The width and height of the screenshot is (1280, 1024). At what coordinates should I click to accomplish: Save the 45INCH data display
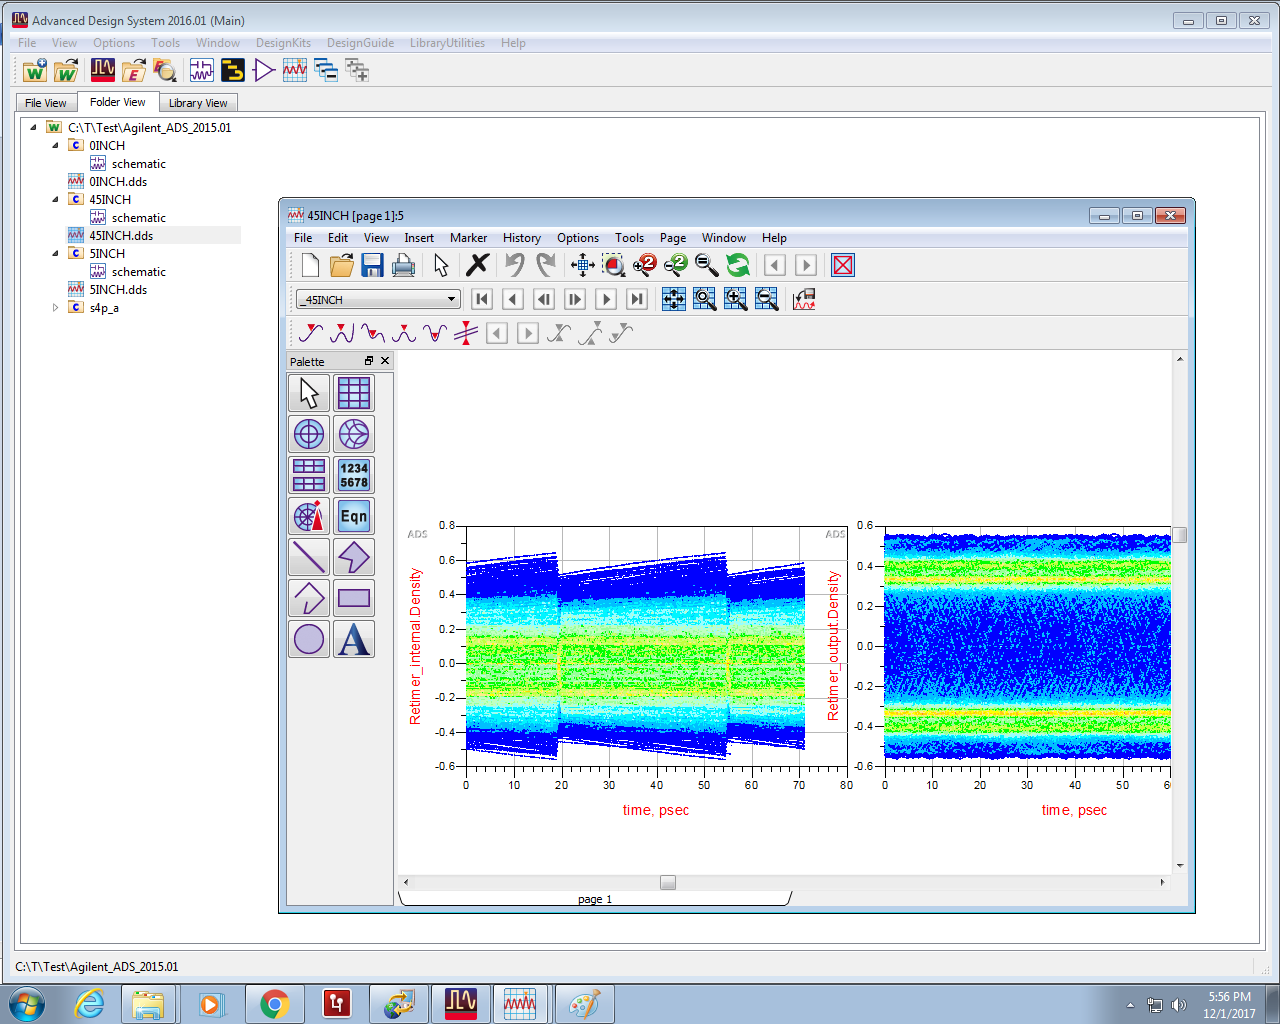click(x=372, y=265)
